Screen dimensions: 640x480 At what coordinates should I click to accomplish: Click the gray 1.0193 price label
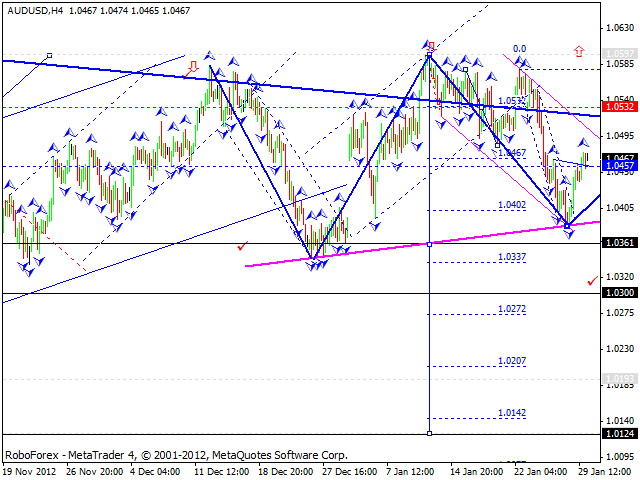coord(620,379)
